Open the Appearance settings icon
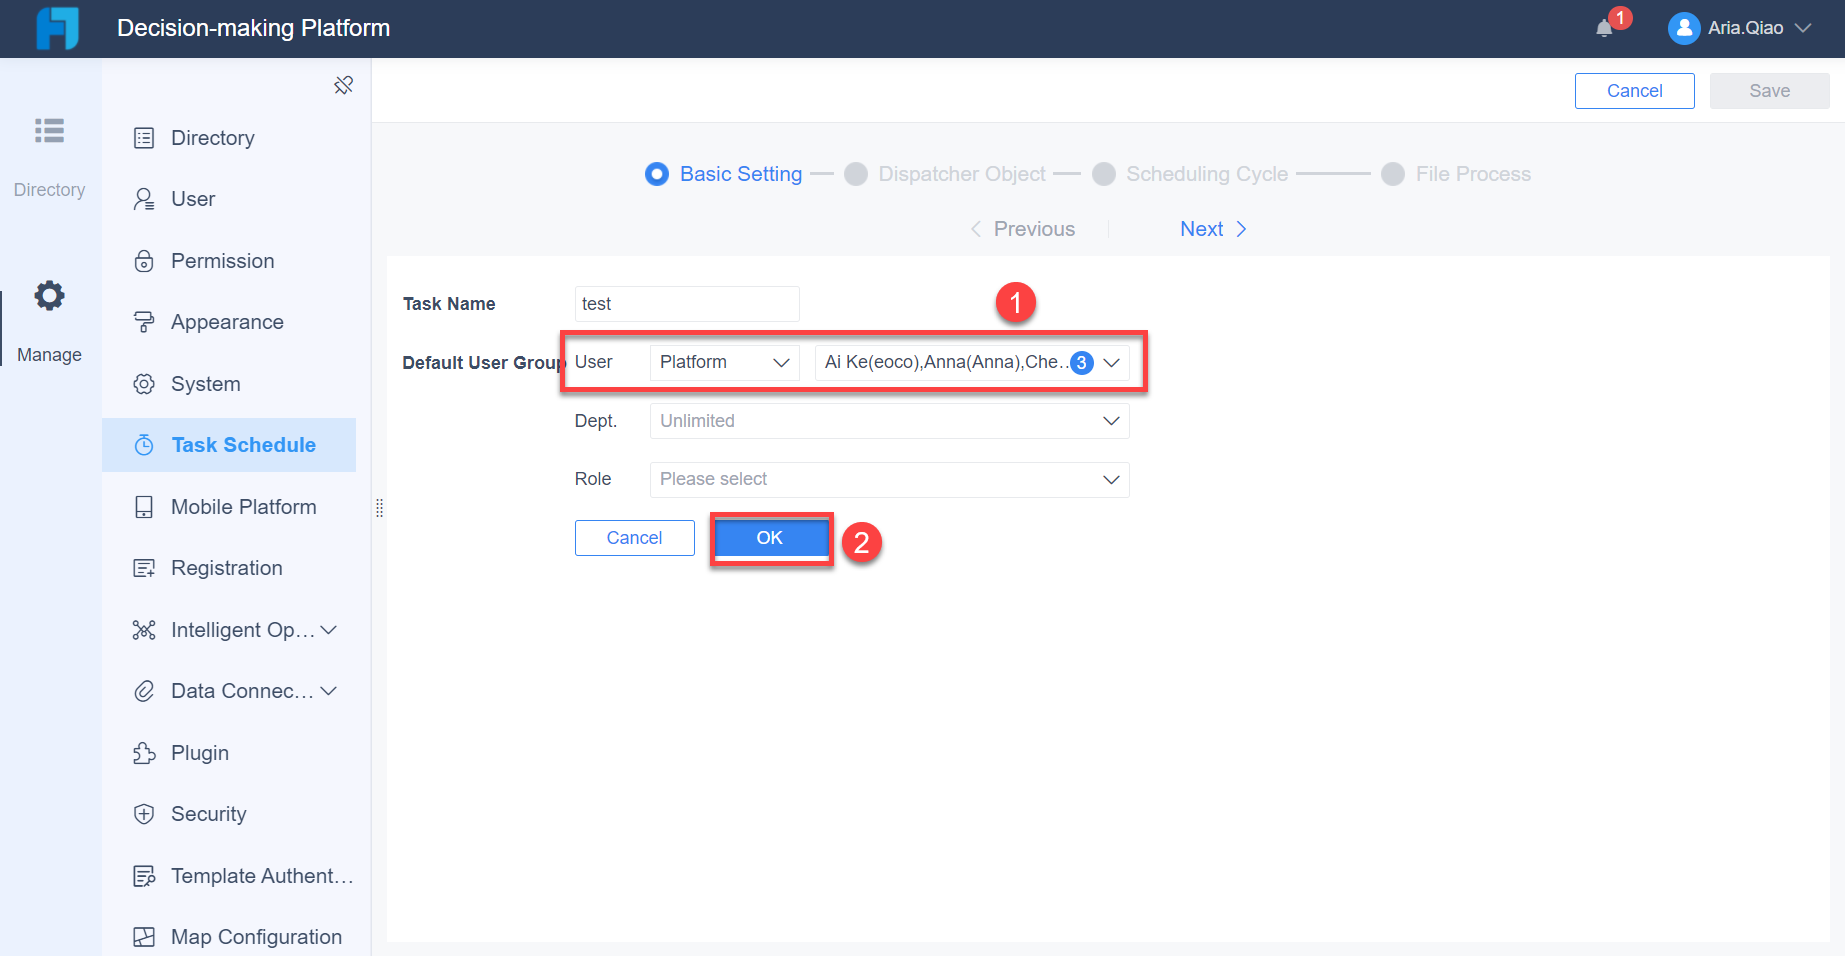 point(145,321)
